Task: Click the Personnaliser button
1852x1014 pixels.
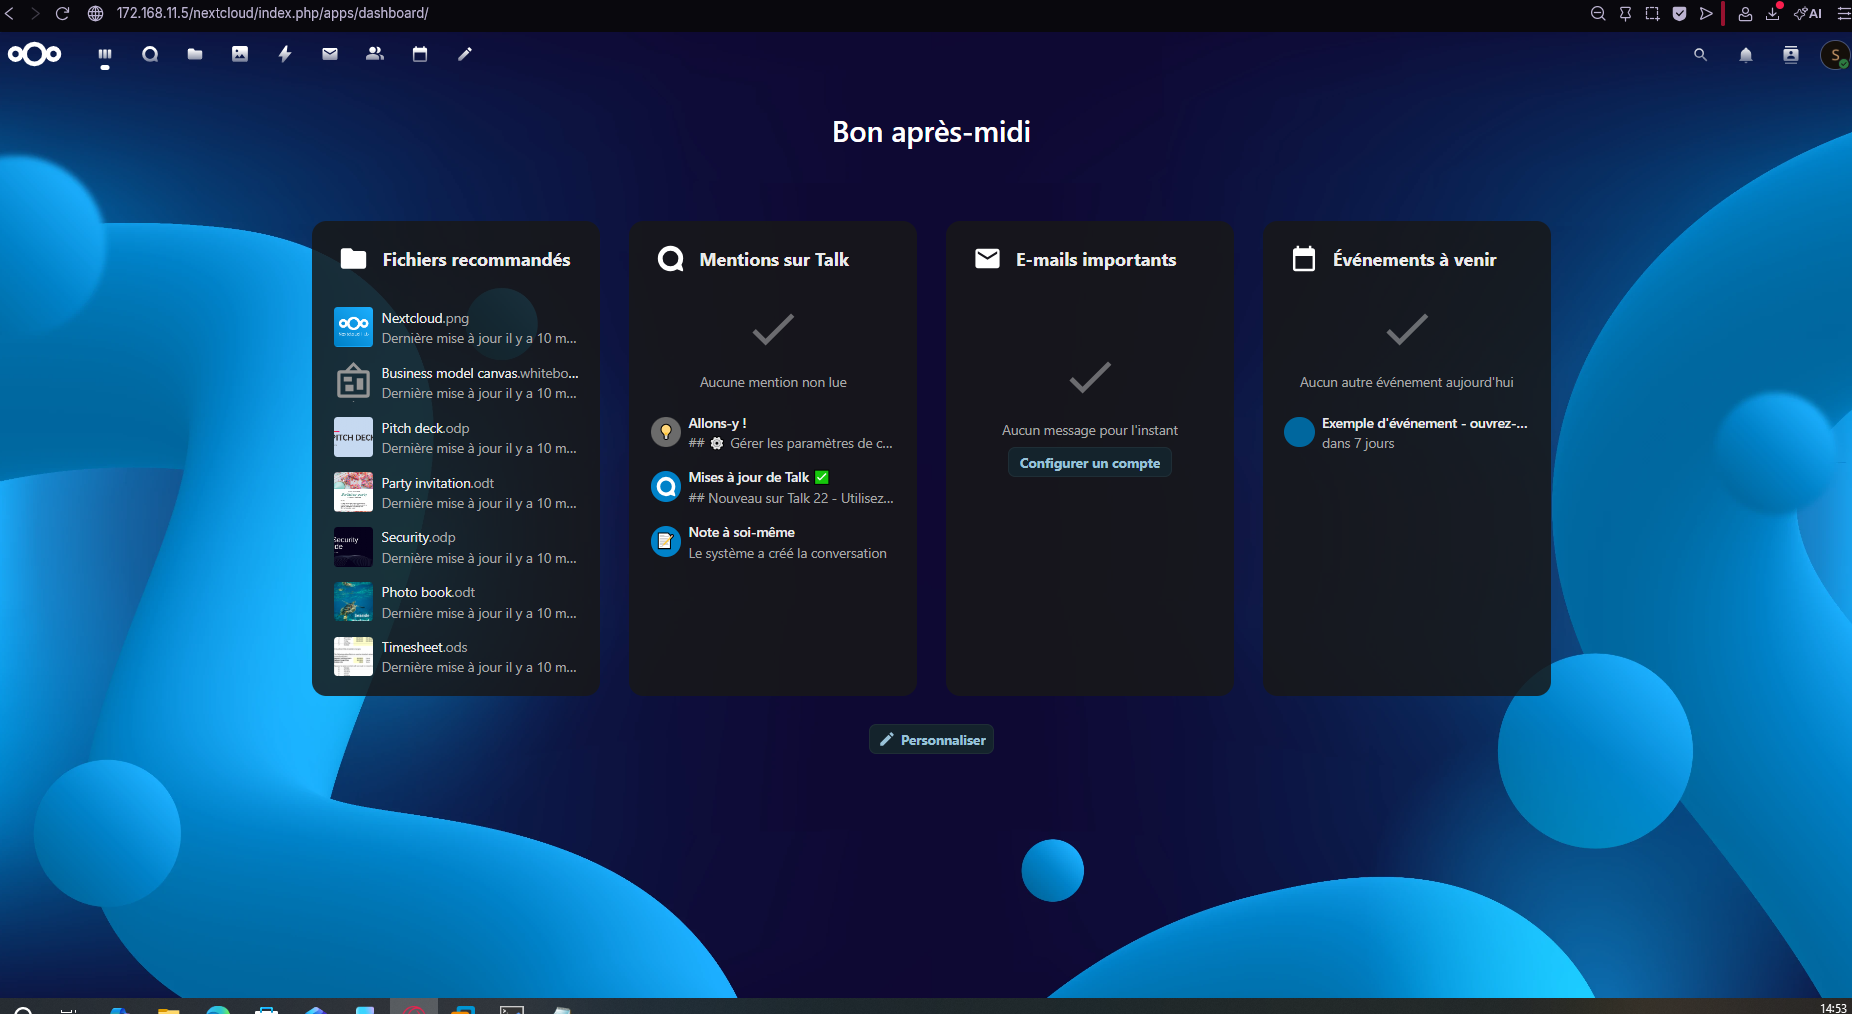Action: [931, 739]
